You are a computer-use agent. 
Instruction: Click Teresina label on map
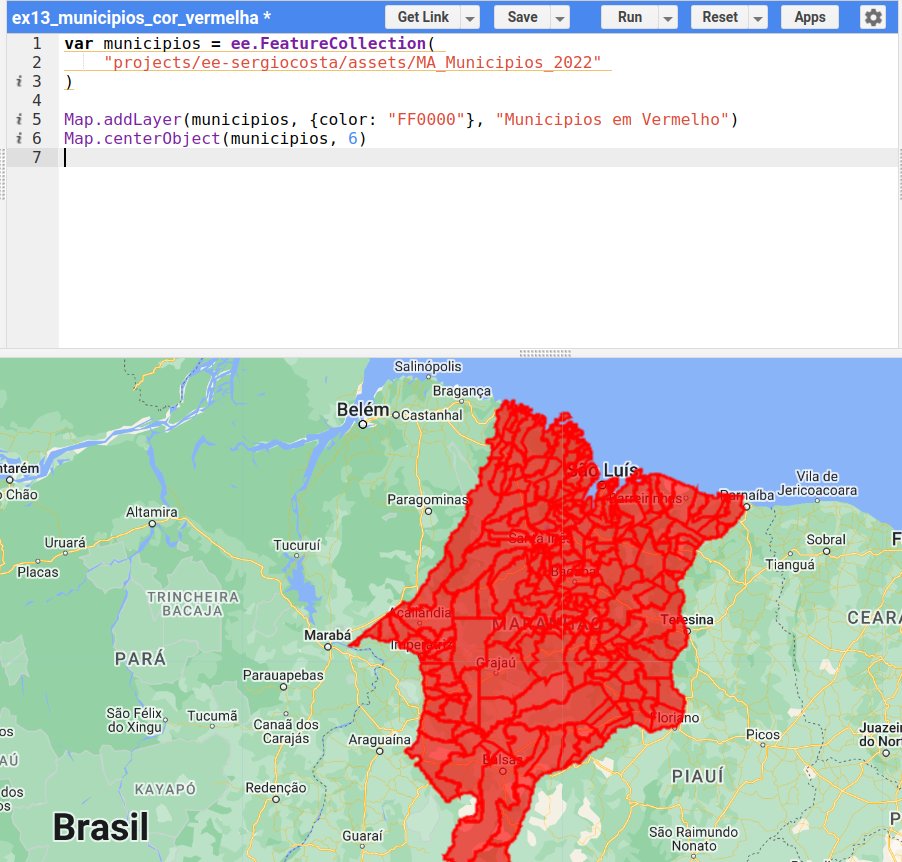687,619
